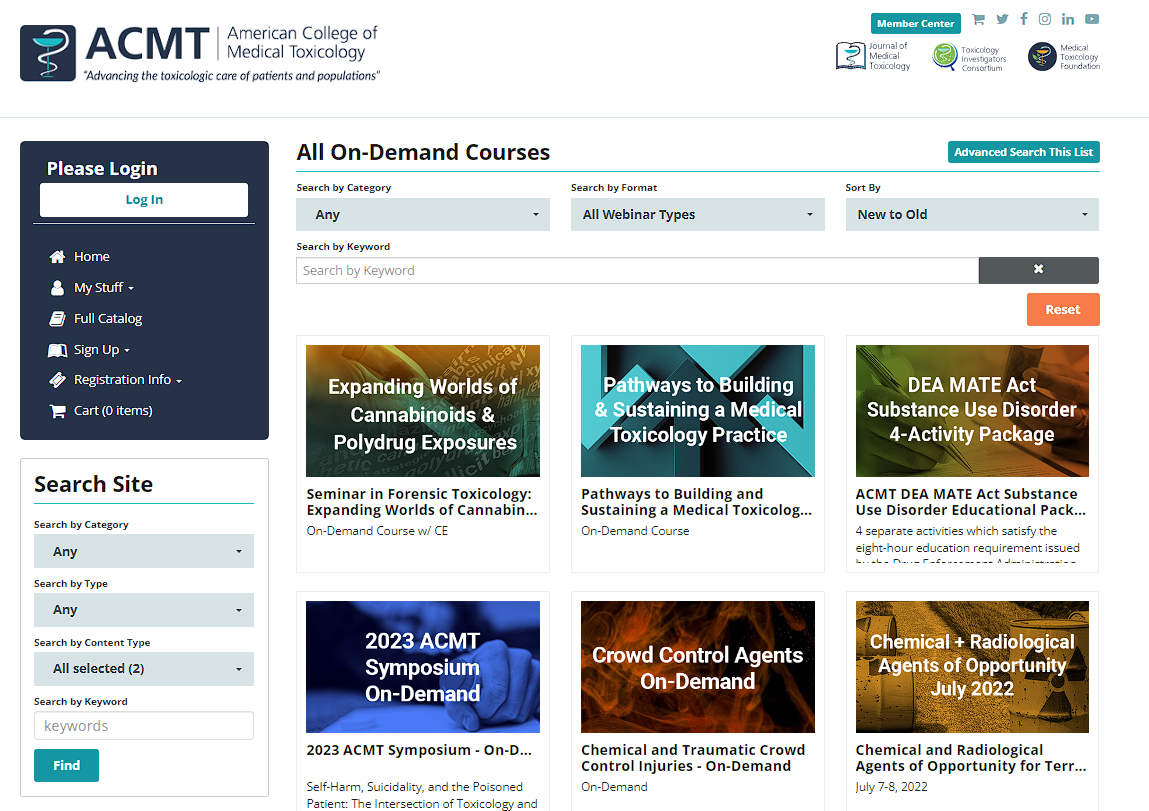Image resolution: width=1149 pixels, height=811 pixels.
Task: Open ACMT's Twitter page
Action: click(1001, 18)
